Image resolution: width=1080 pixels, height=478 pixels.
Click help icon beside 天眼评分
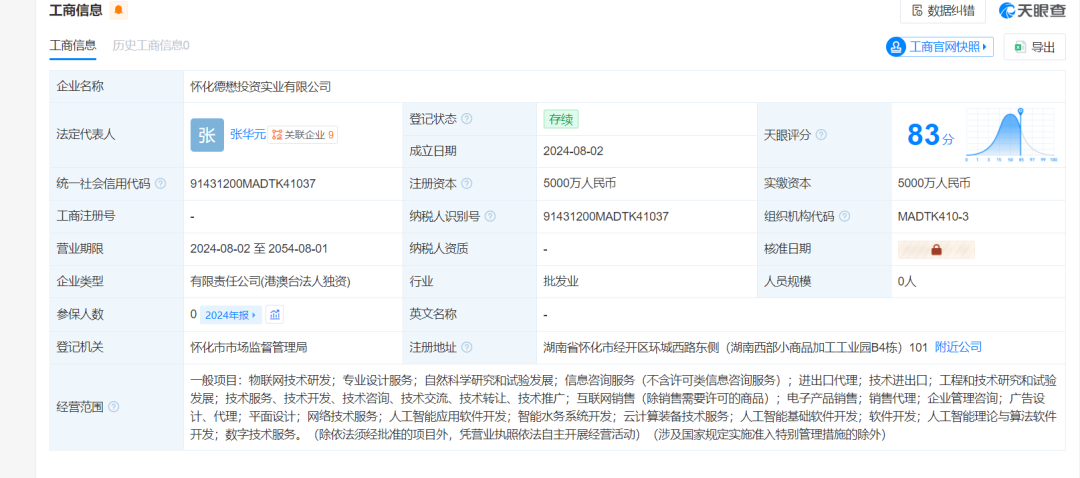[x=821, y=135]
